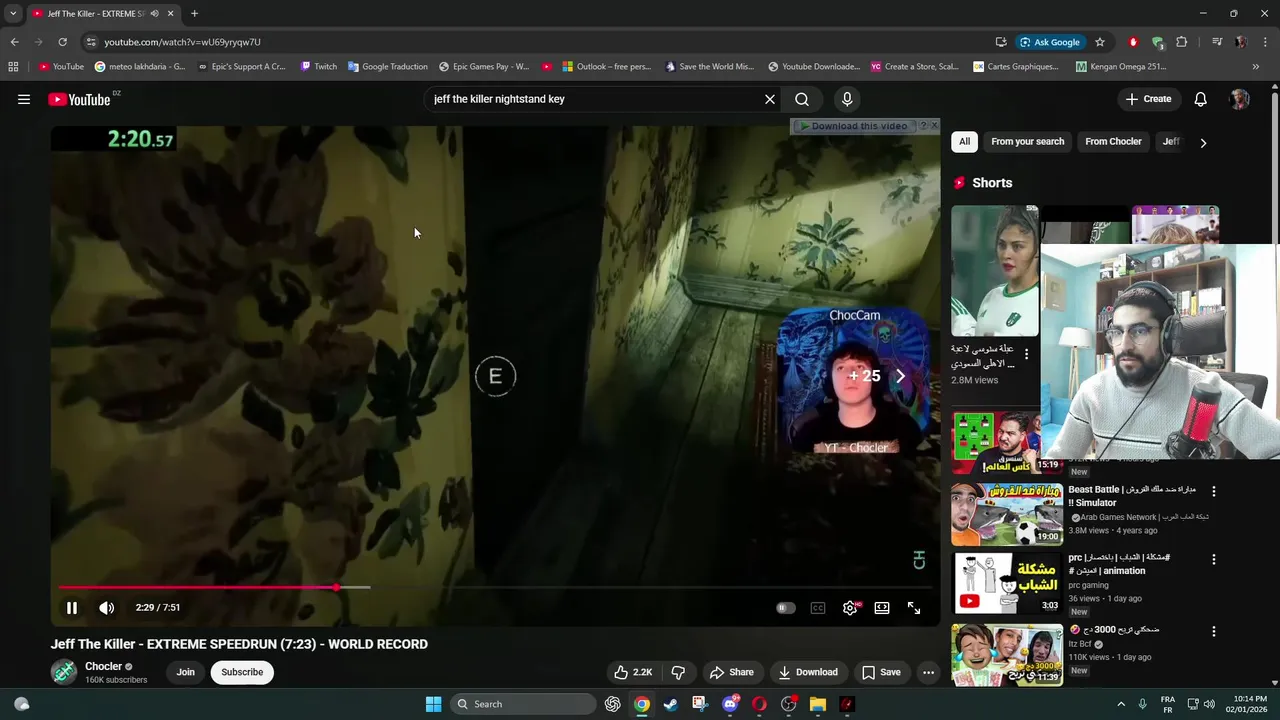Click the Windows taskbar search box
This screenshot has width=1280, height=720.
tap(524, 704)
